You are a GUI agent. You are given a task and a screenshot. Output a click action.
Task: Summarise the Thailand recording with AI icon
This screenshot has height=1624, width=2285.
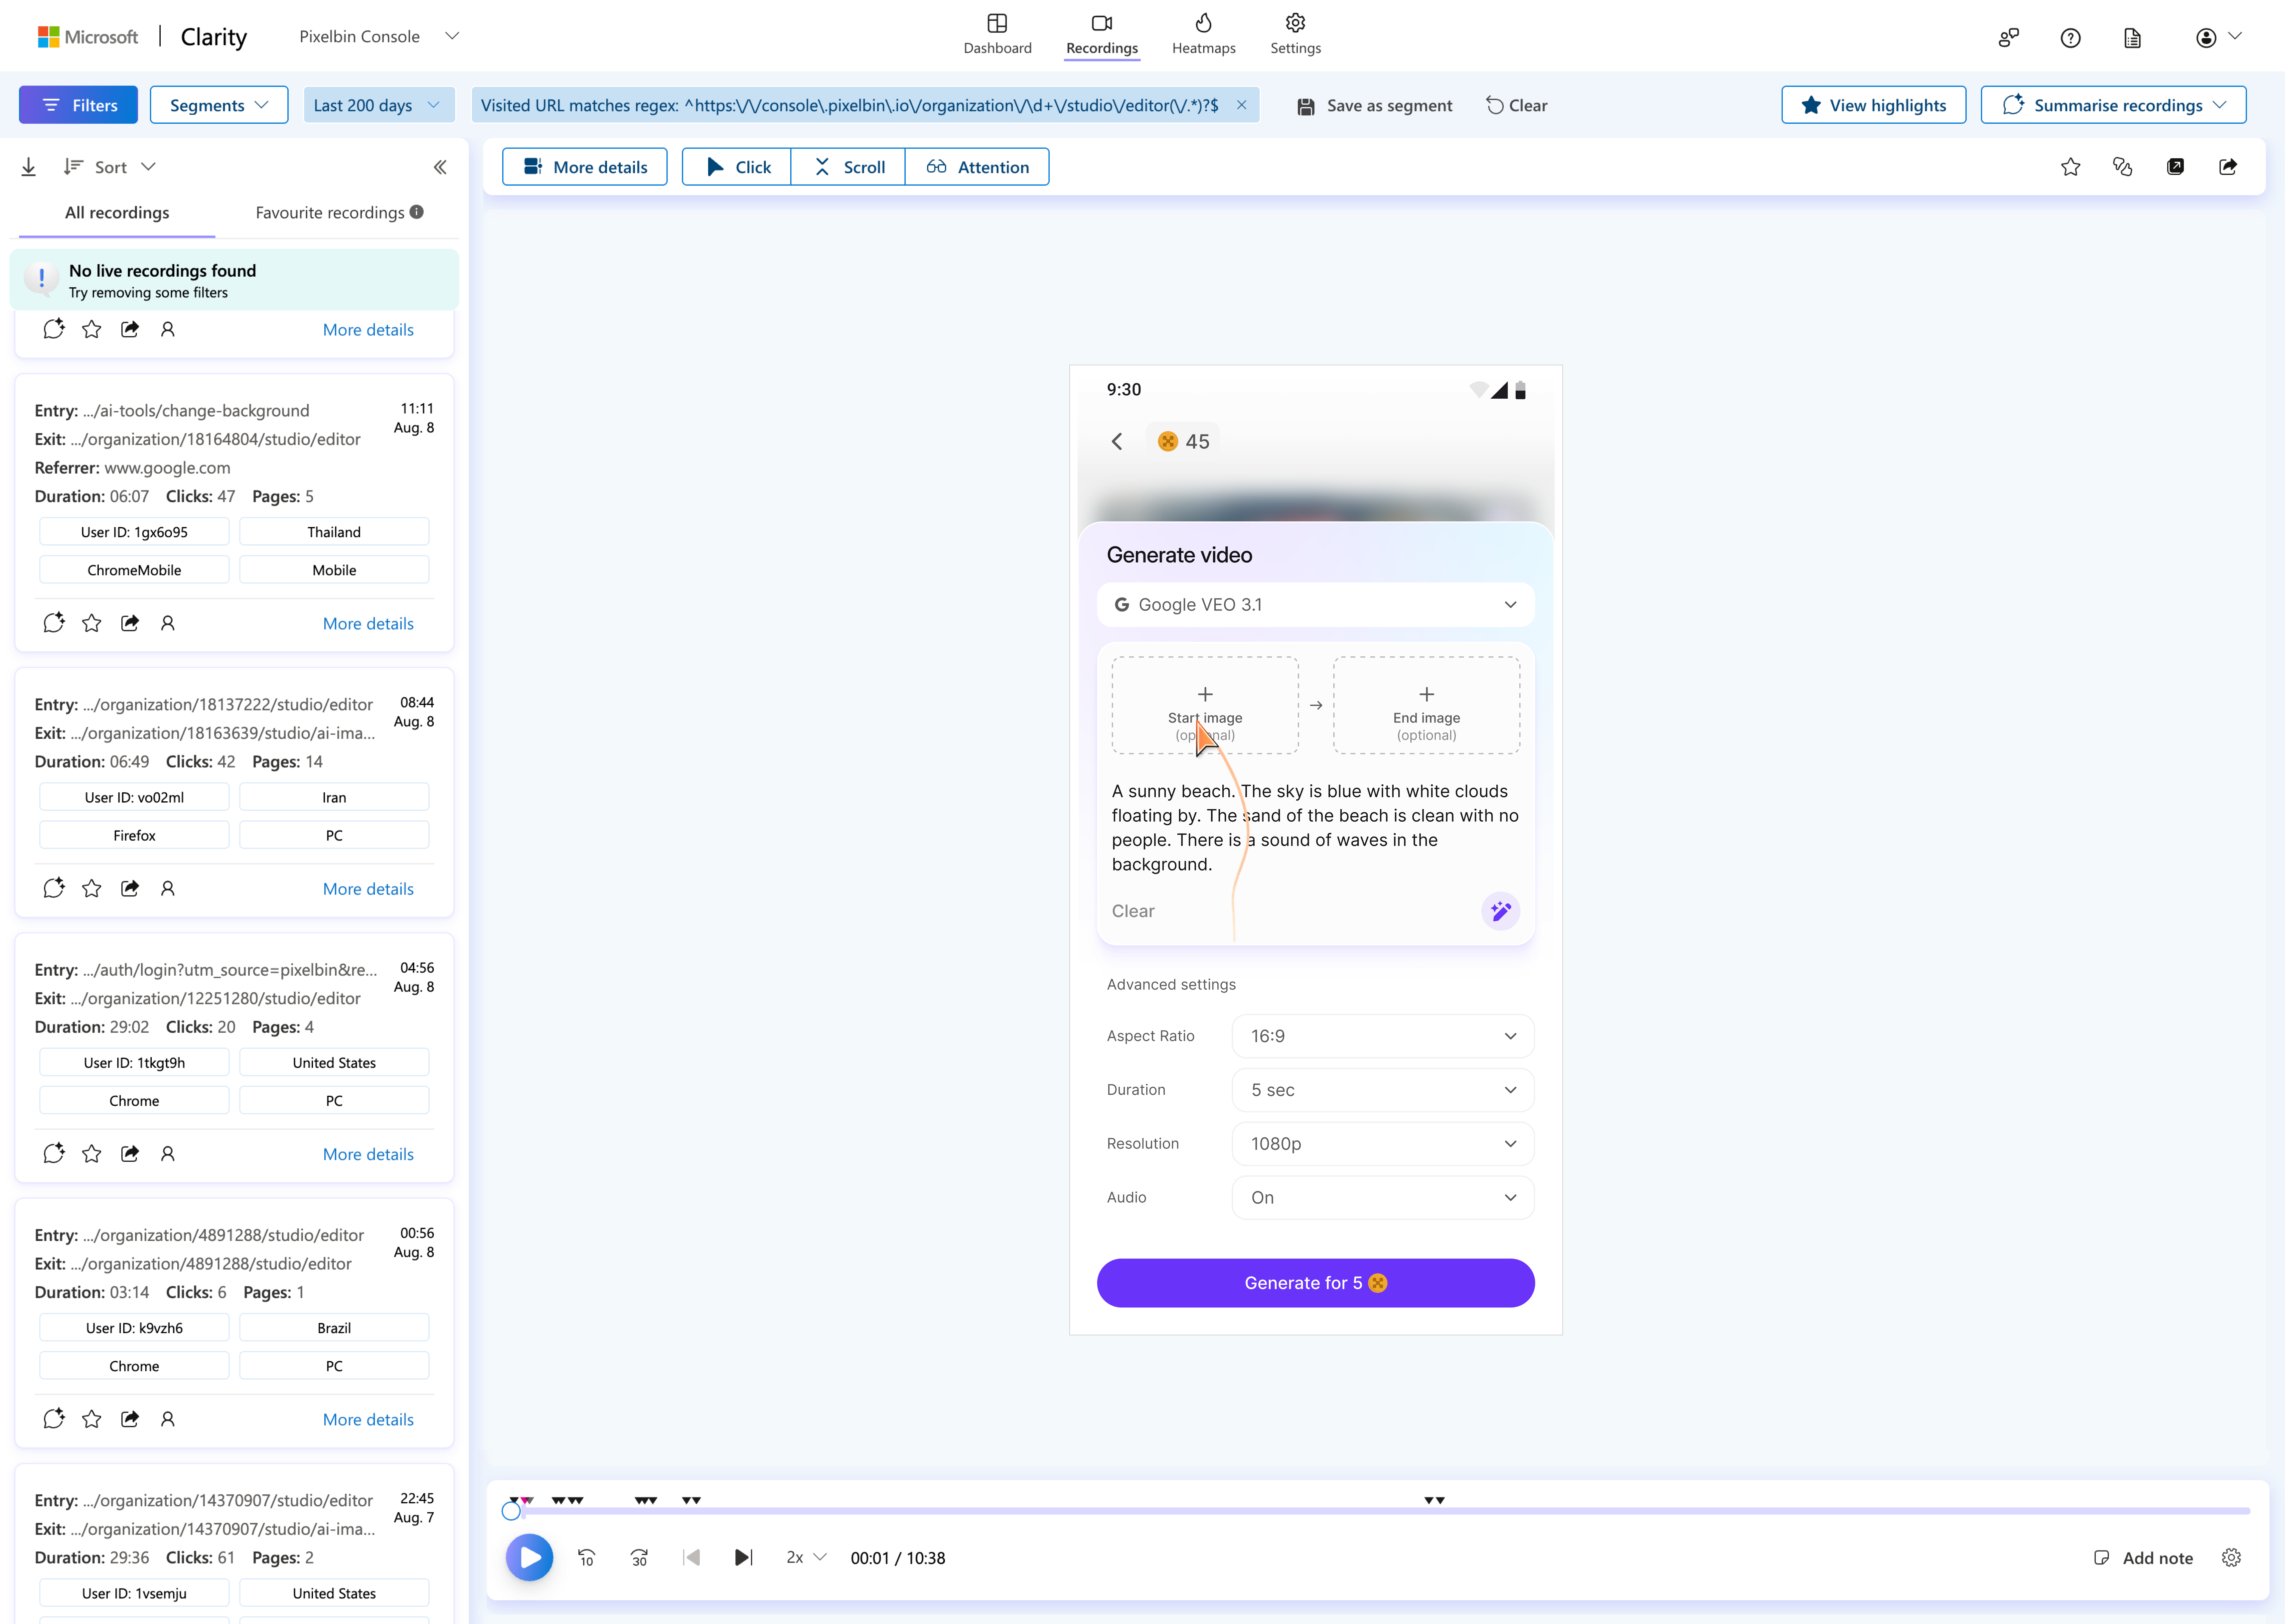point(54,623)
